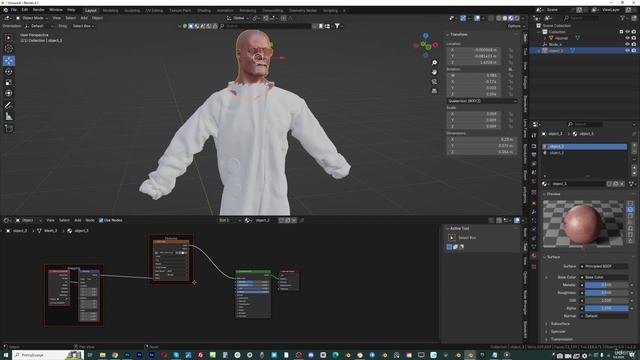Select the Cursor tool in viewport toolbar

[x=9, y=49]
